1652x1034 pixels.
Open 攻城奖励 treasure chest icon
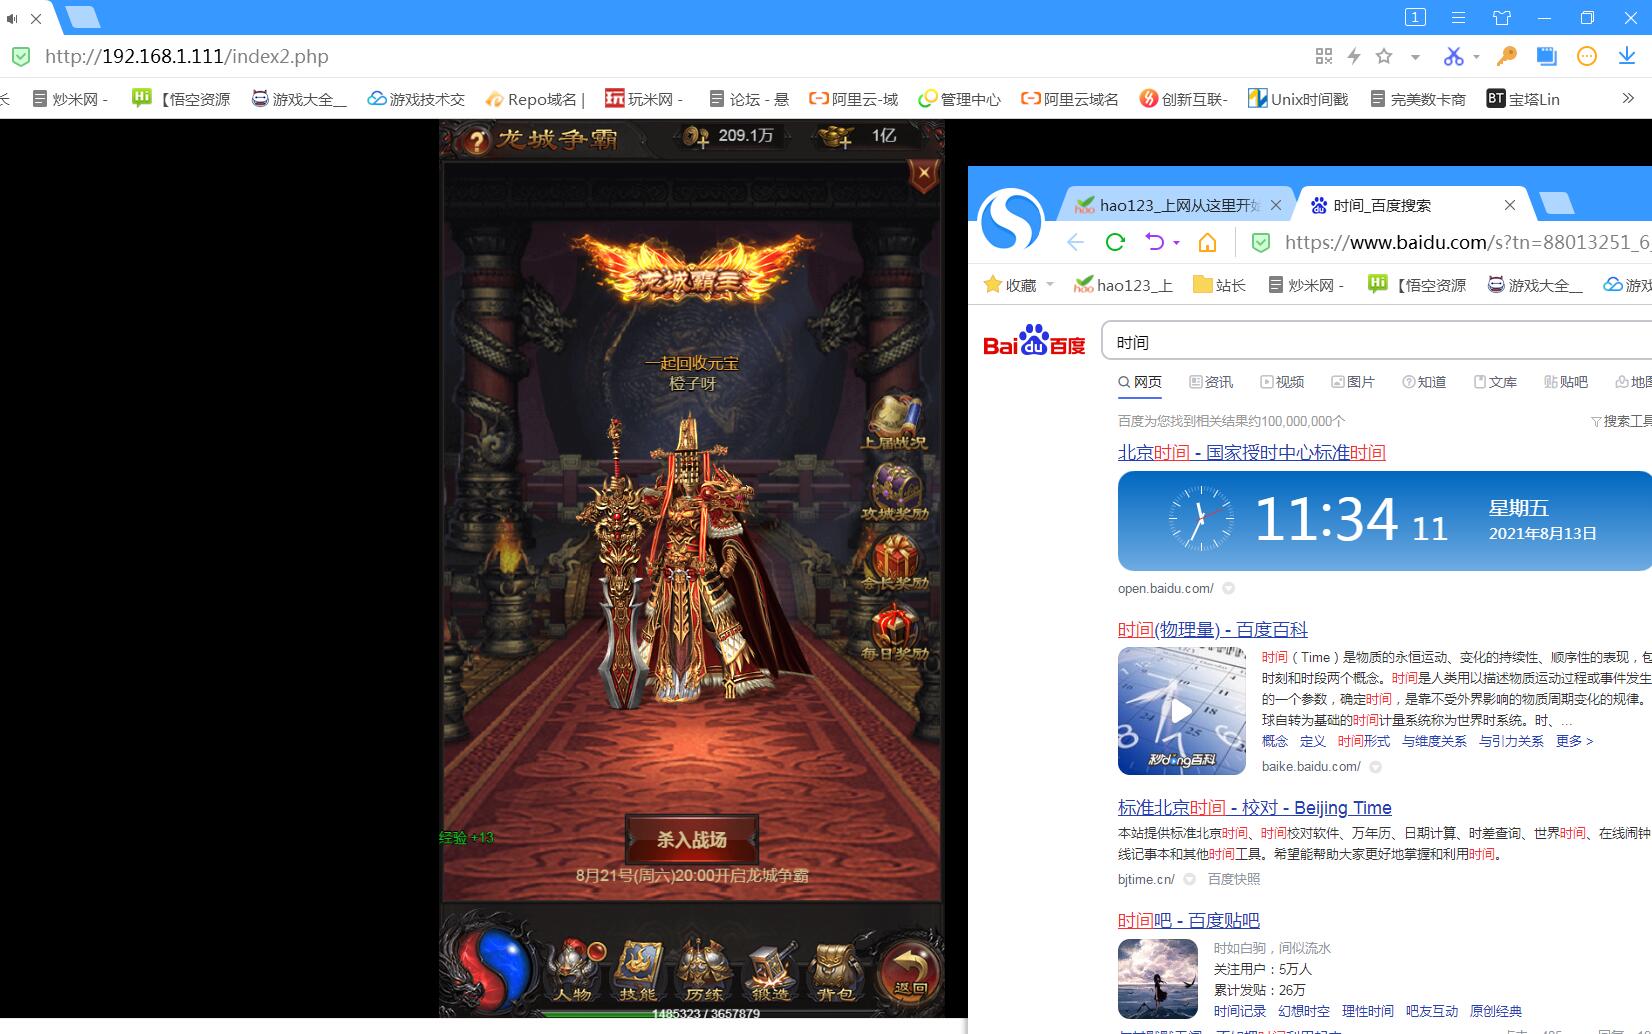(x=895, y=490)
